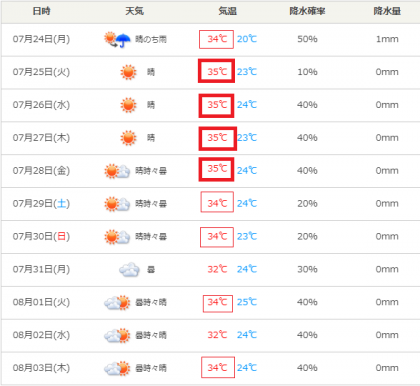This screenshot has height=386, width=420.
Task: Click the 曇時々晴 label for 08月02日
Action: click(151, 335)
